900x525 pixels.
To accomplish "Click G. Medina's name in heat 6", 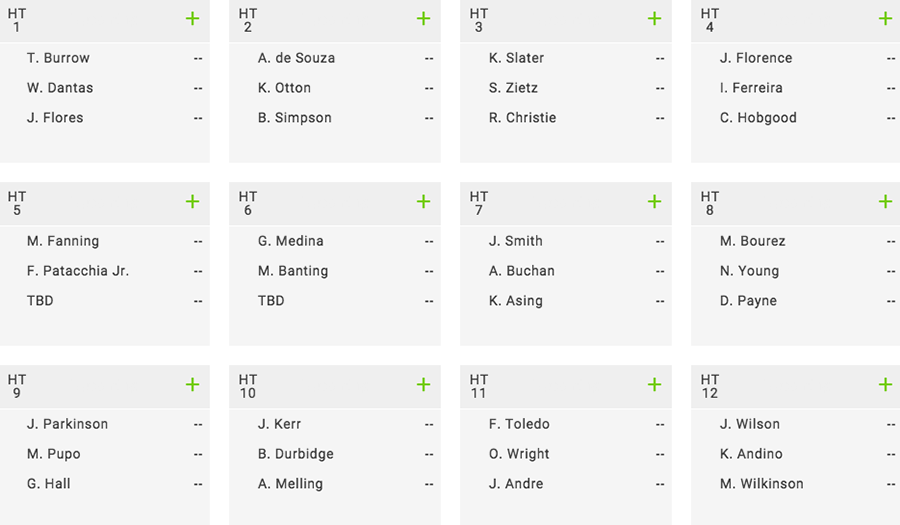I will pyautogui.click(x=290, y=241).
